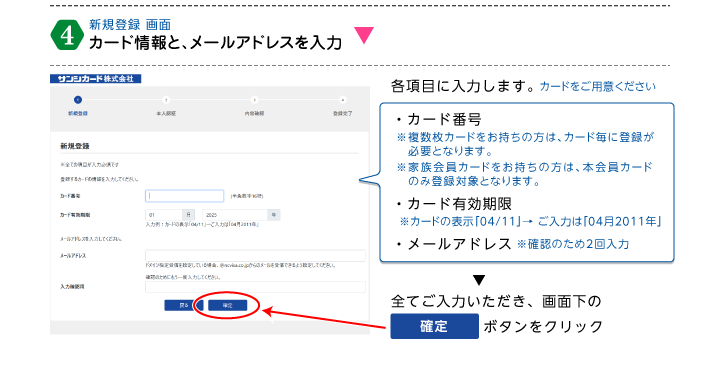Click the text 各項目に入力します。

click(463, 86)
